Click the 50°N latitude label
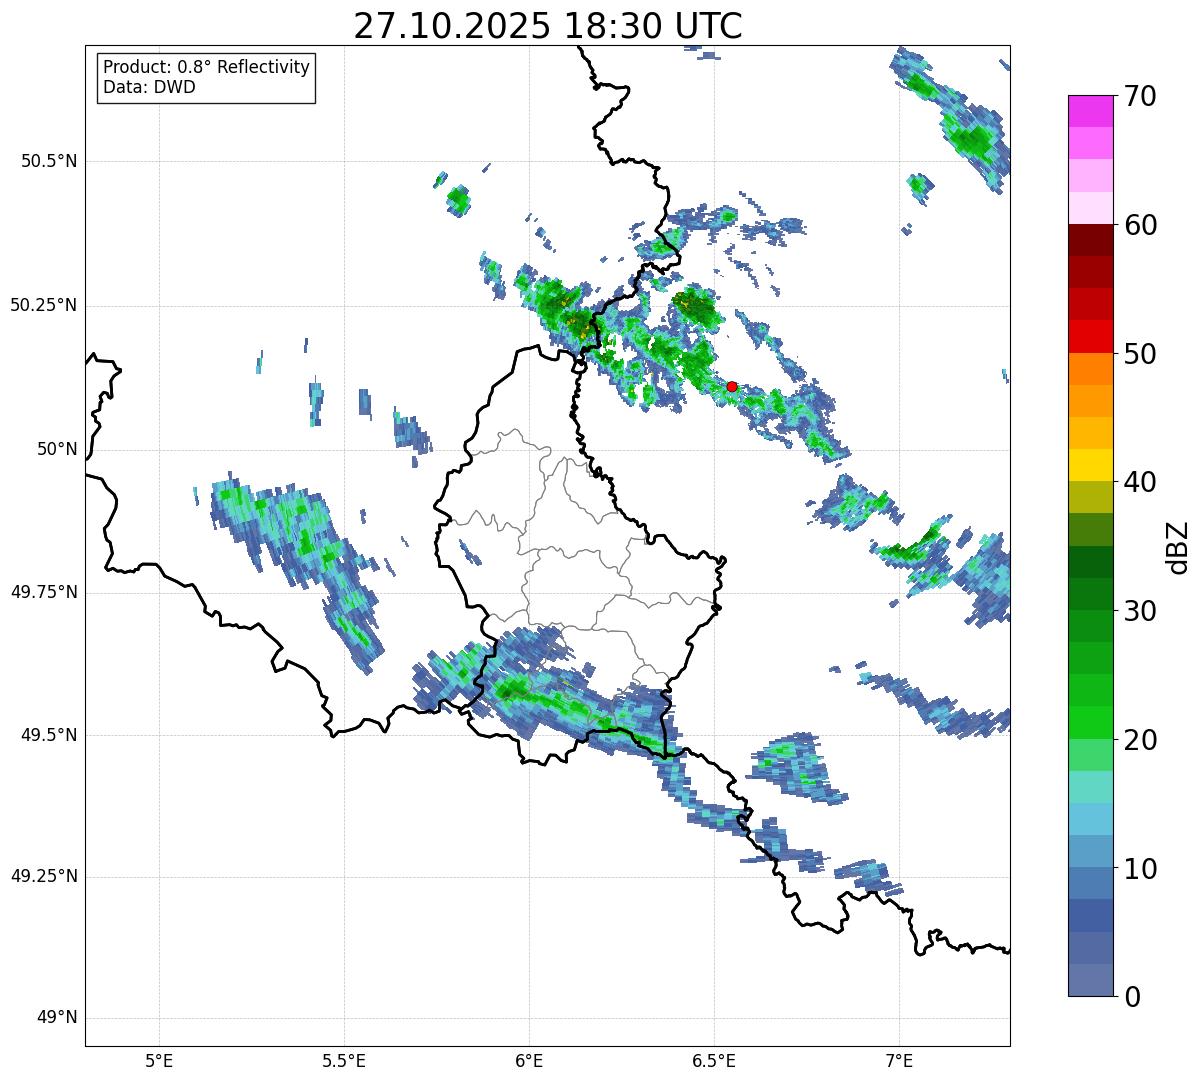The width and height of the screenshot is (1202, 1081). [x=55, y=449]
